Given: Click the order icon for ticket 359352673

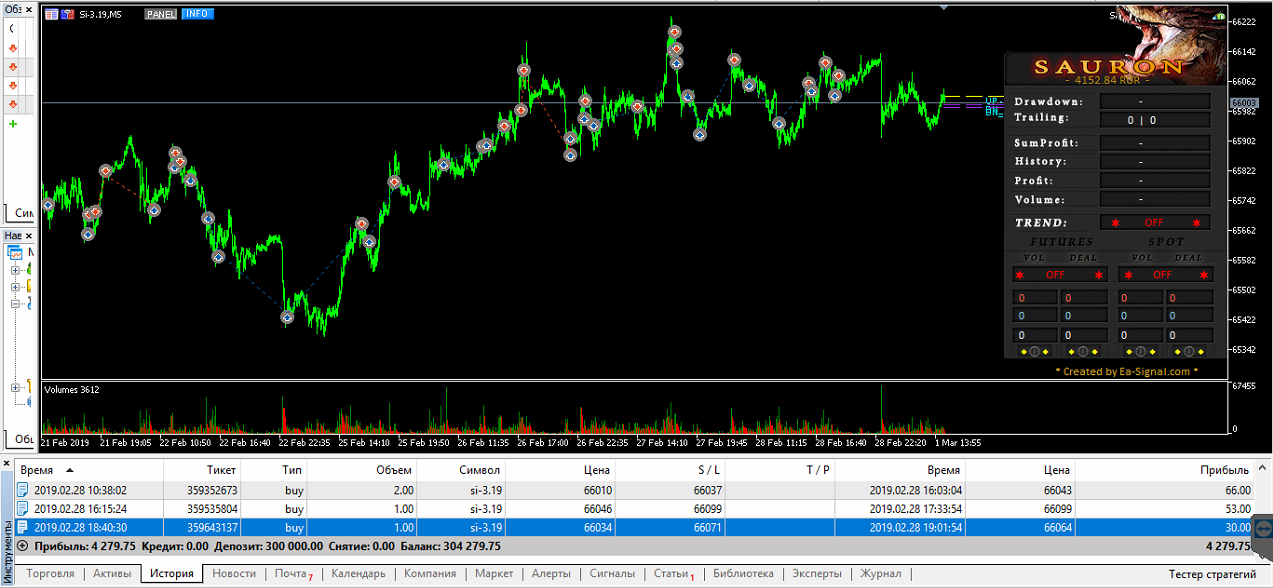Looking at the screenshot, I should [x=23, y=490].
